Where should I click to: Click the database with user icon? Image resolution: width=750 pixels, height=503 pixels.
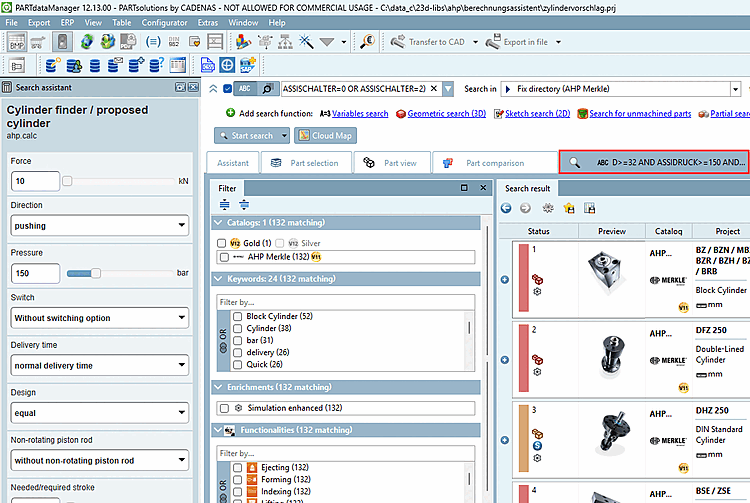point(74,65)
